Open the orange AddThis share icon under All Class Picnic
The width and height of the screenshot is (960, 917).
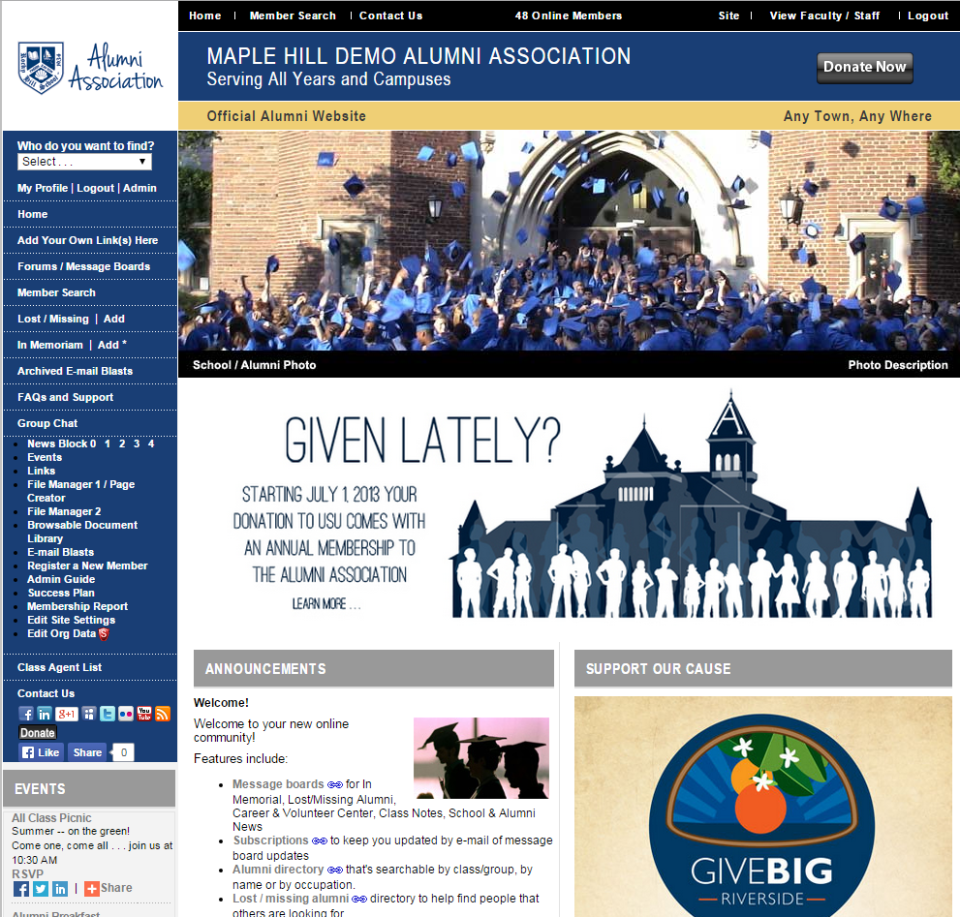pyautogui.click(x=91, y=888)
